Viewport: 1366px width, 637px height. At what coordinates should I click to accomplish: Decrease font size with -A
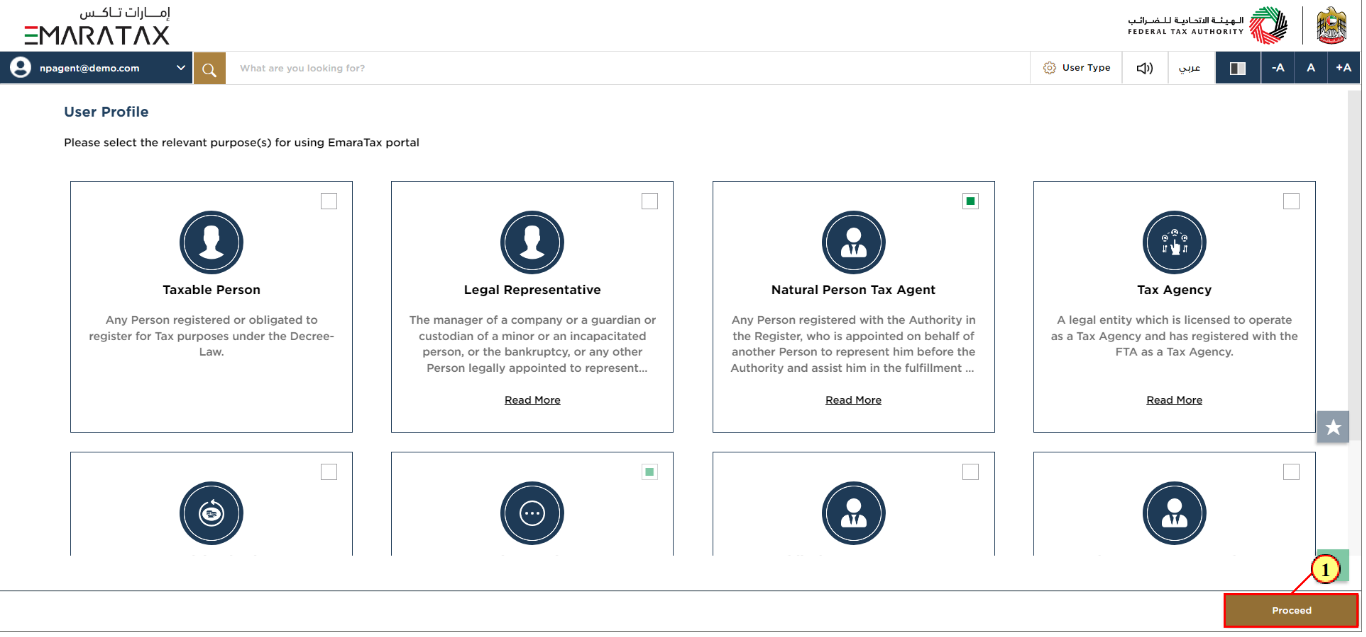click(x=1278, y=68)
